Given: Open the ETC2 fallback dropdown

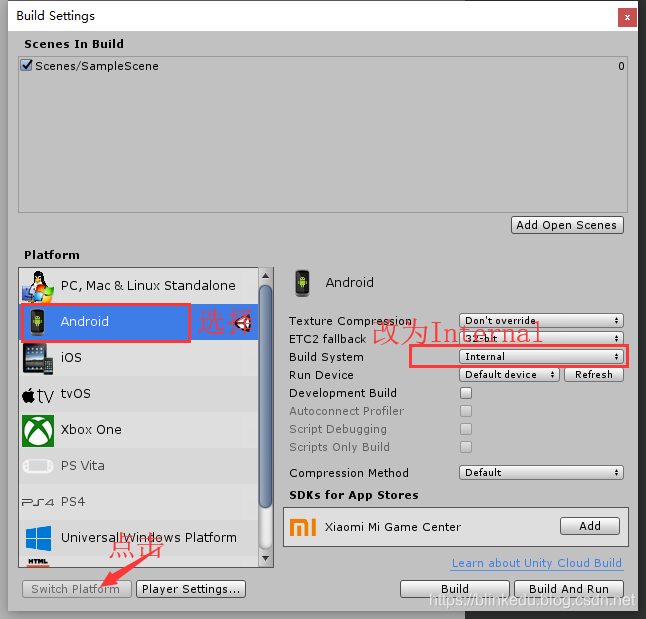Looking at the screenshot, I should click(541, 338).
